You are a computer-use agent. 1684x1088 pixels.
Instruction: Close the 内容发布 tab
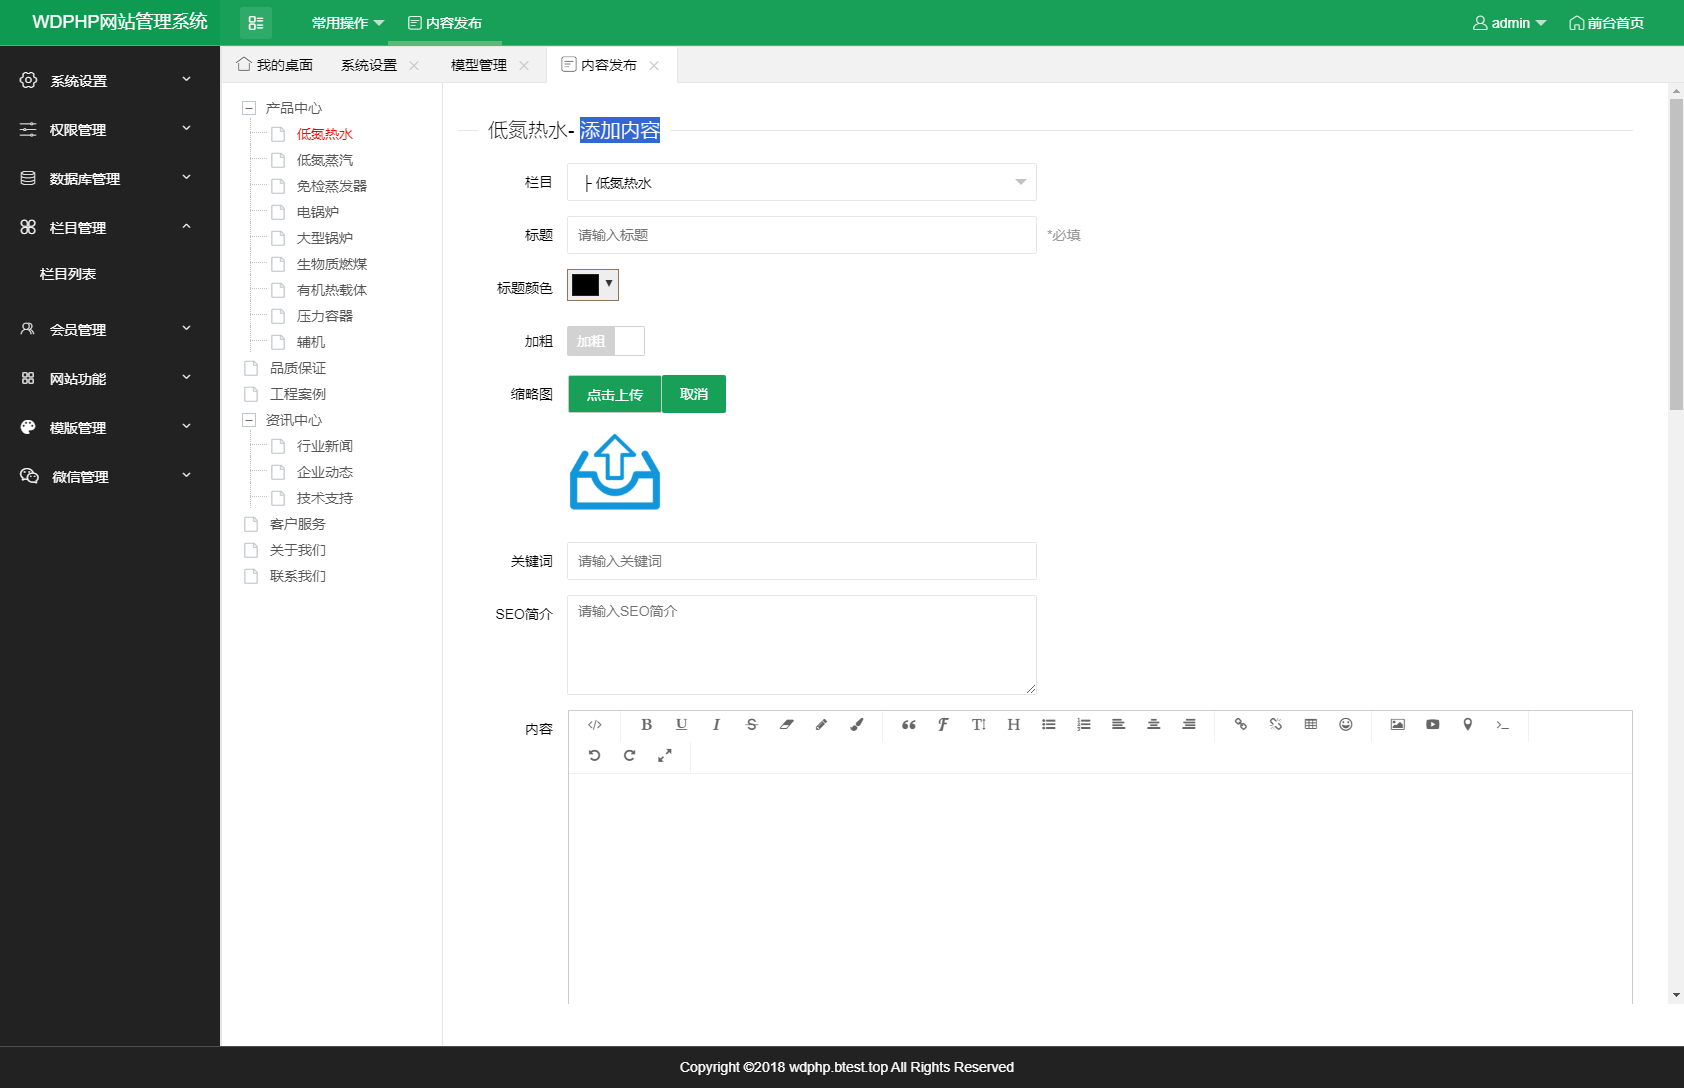654,65
